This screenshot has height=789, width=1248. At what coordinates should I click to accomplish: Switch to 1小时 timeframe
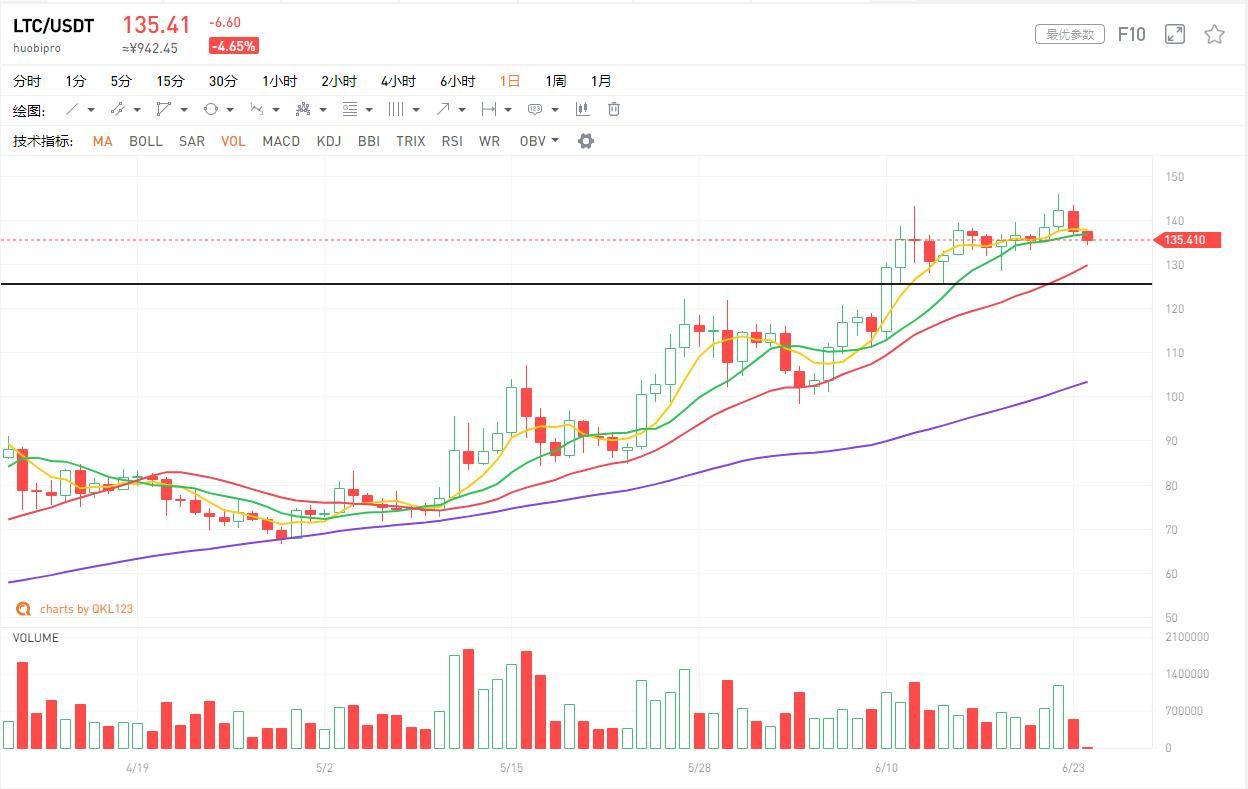point(280,81)
